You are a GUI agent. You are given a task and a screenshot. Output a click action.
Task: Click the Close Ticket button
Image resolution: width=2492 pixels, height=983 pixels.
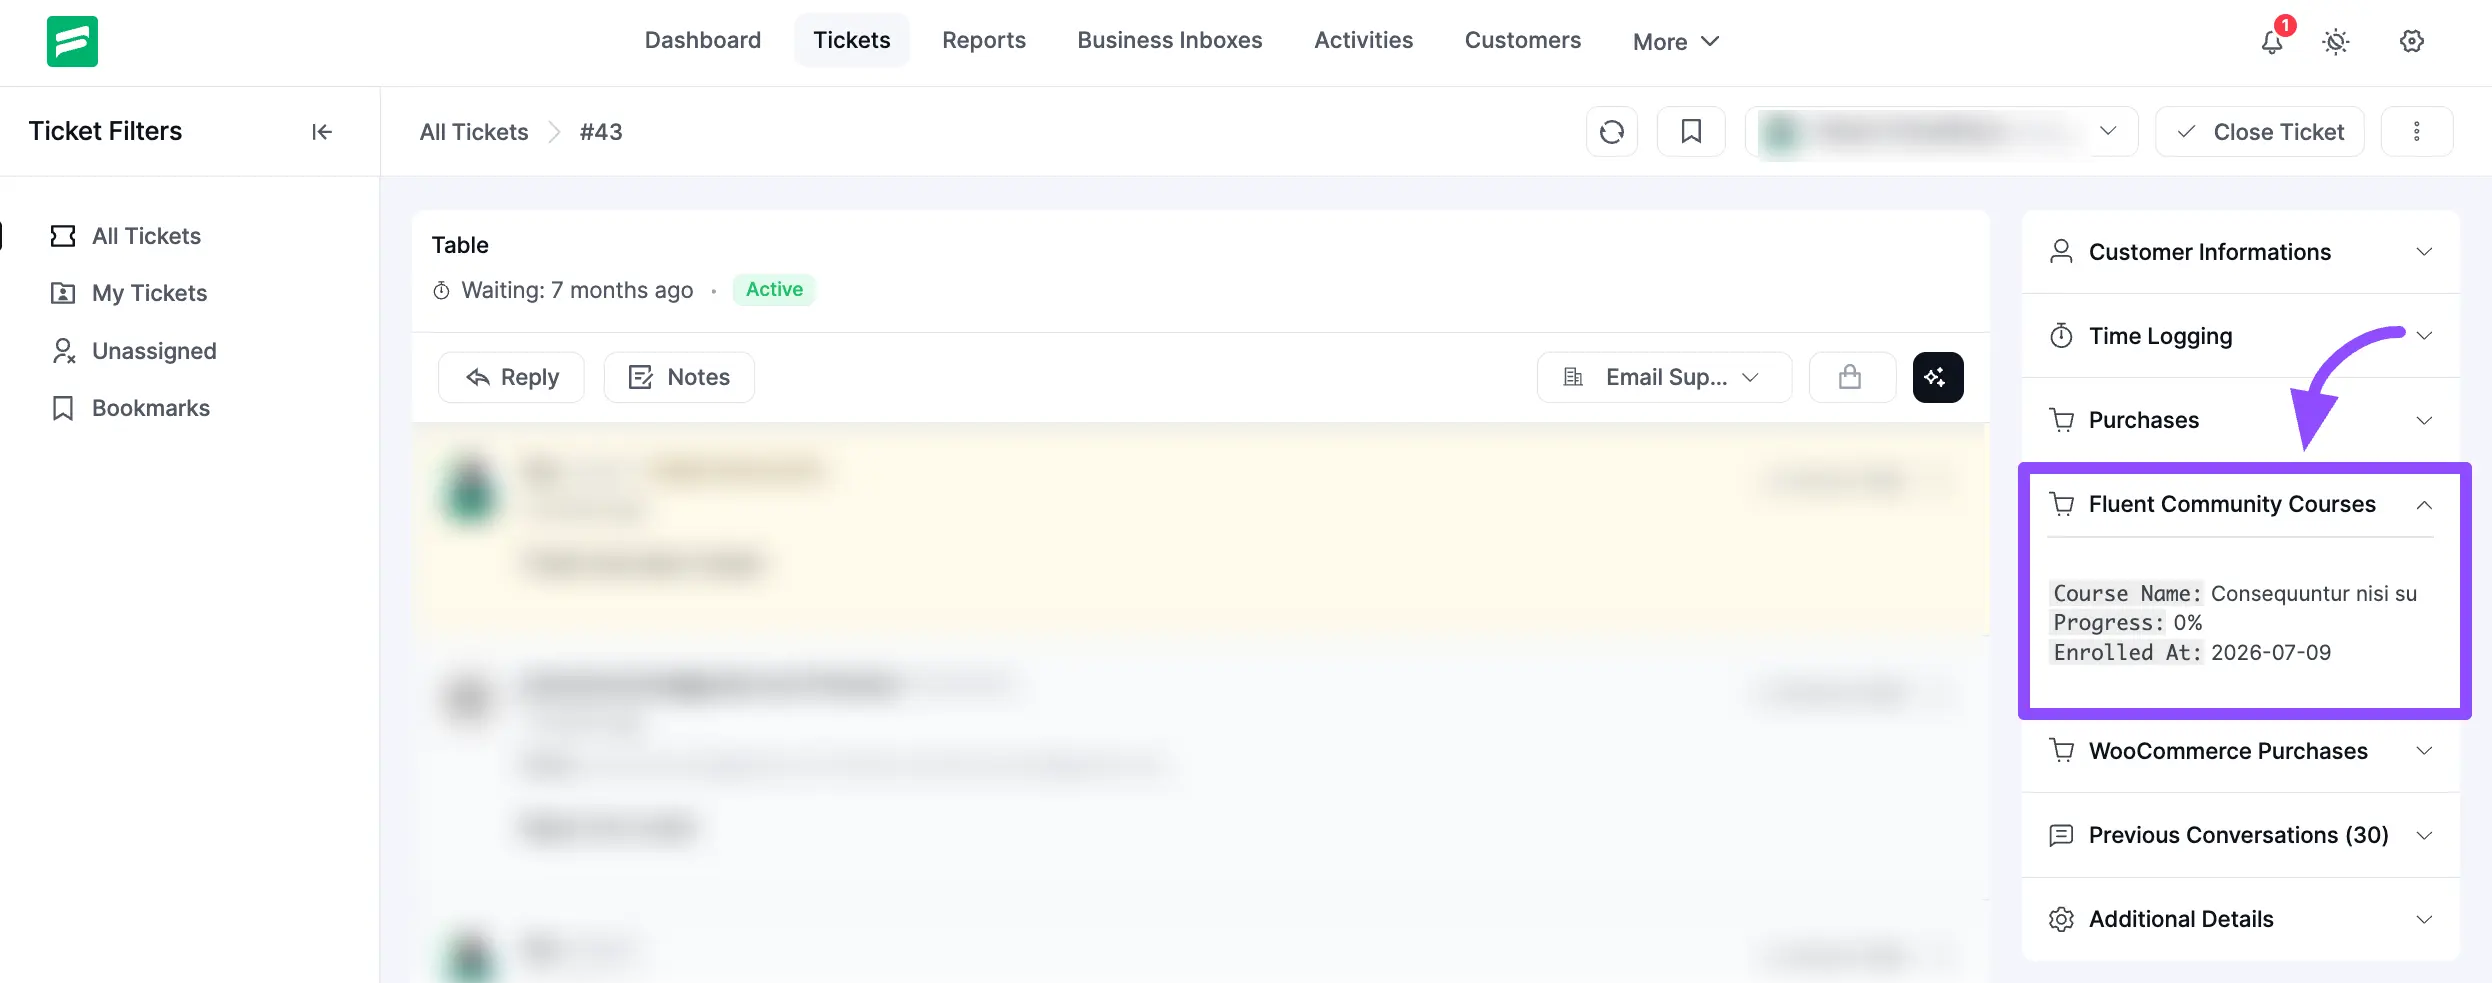click(2260, 132)
